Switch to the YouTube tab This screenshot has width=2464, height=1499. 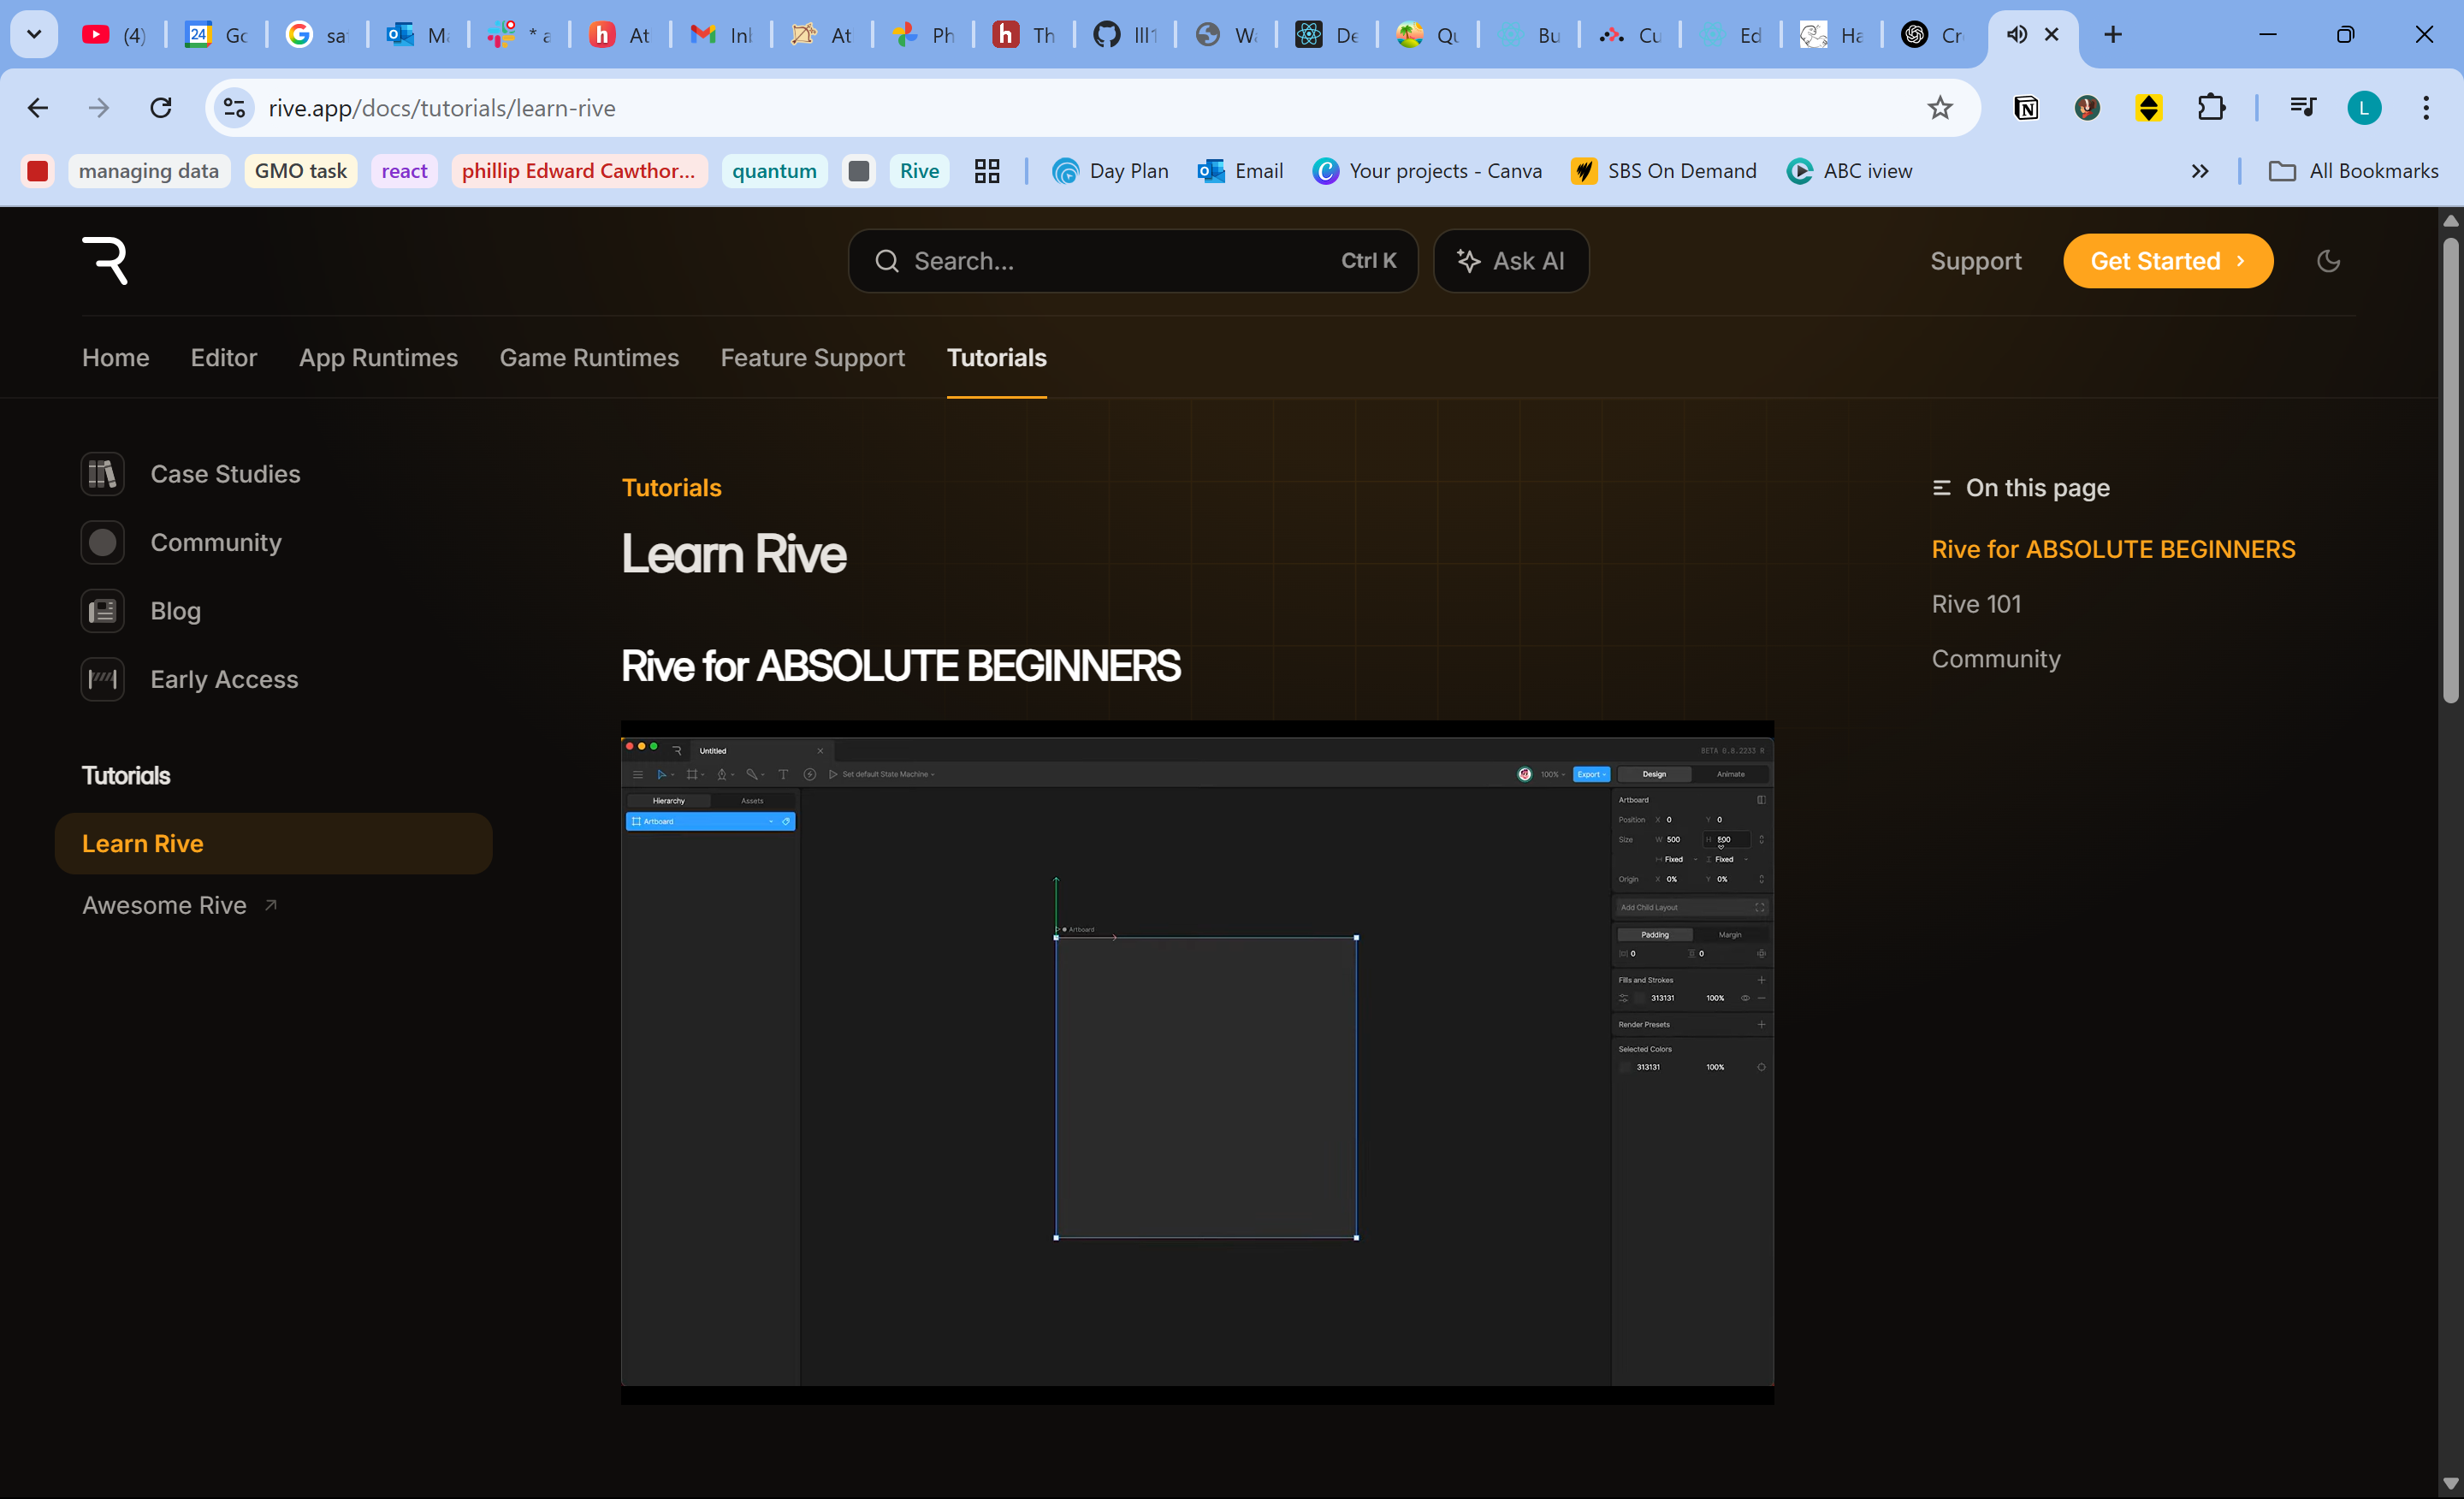[115, 35]
